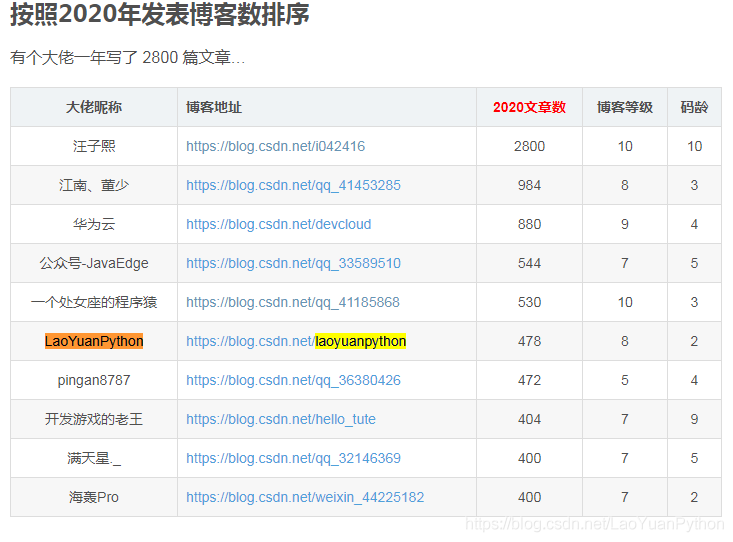Click the article count 472
Screen dimensions: 733x542
pos(529,380)
